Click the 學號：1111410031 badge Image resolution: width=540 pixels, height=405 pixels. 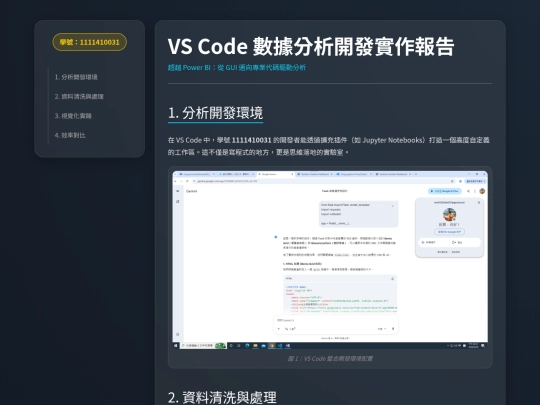point(90,42)
